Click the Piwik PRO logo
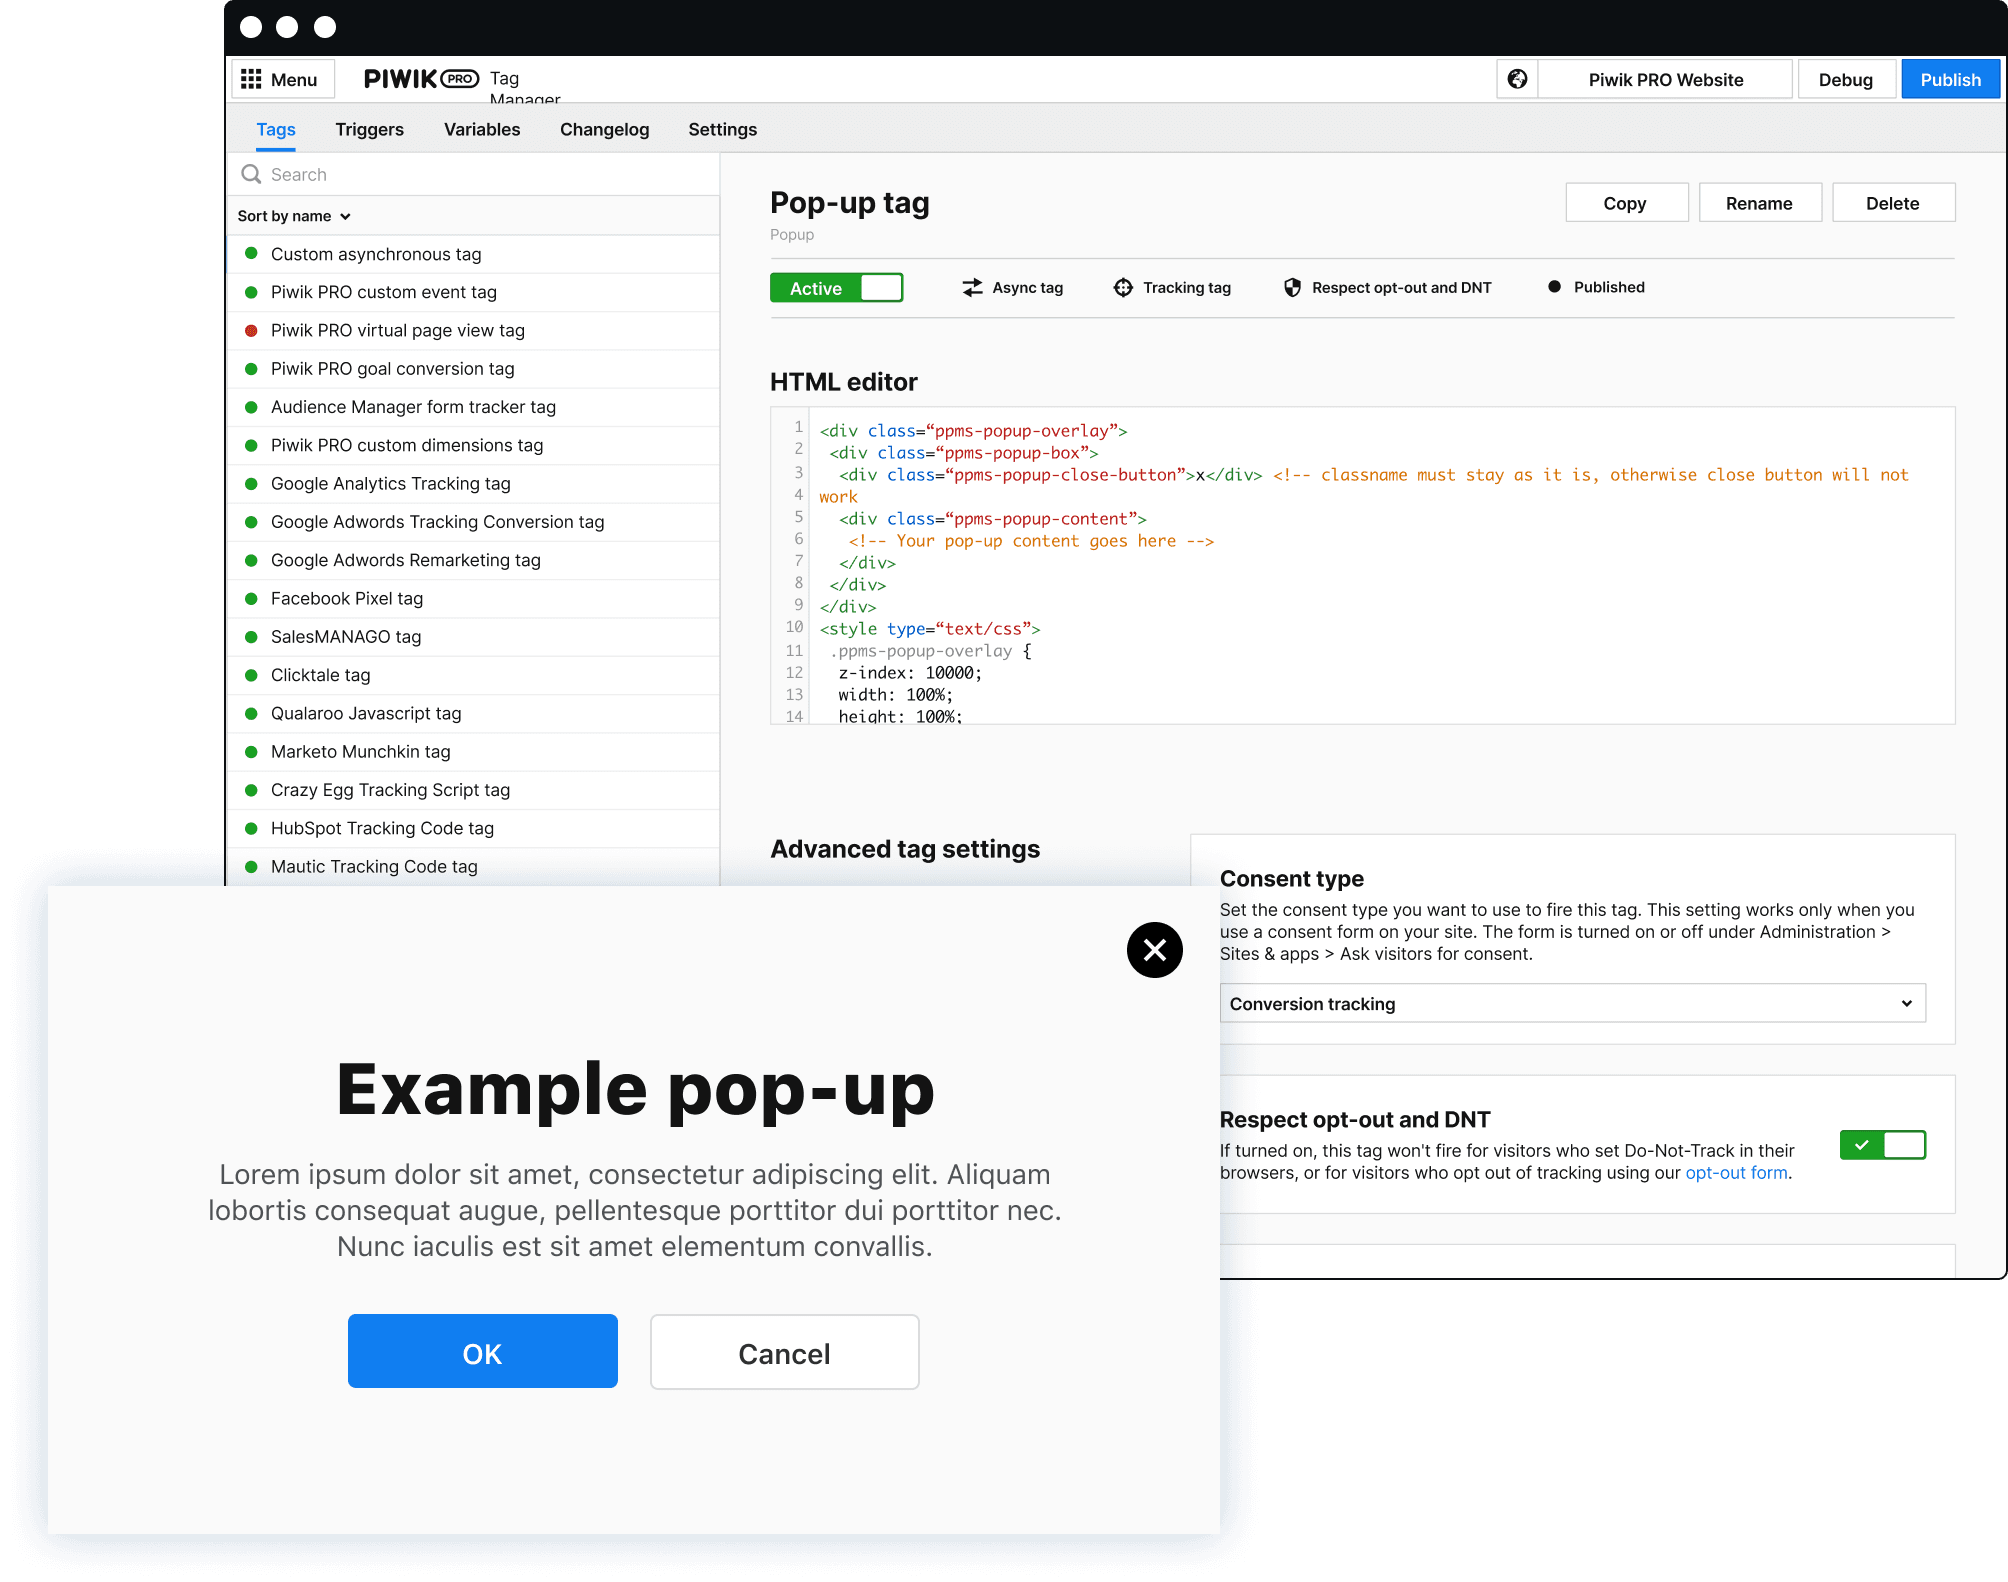The height and width of the screenshot is (1582, 2008). [x=420, y=78]
